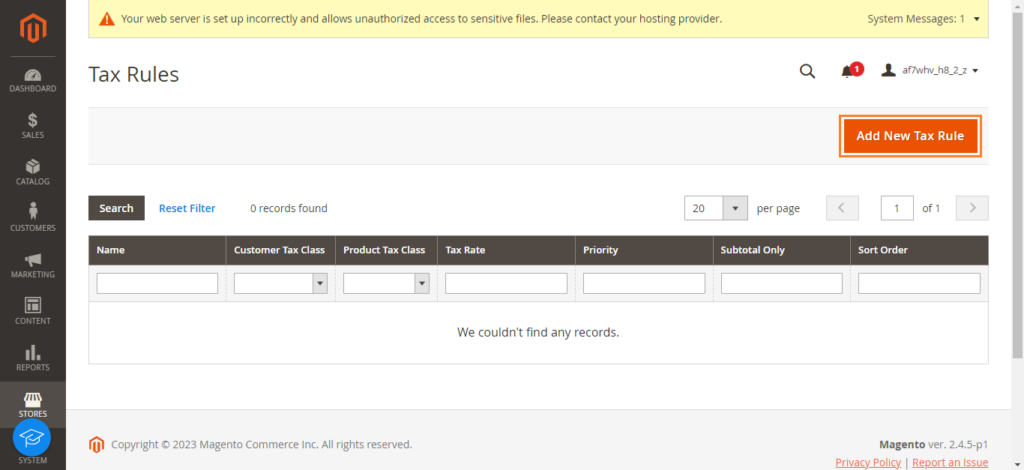Click the Subtotal Only filter input
Screen dimensions: 1024x470
pyautogui.click(x=782, y=283)
